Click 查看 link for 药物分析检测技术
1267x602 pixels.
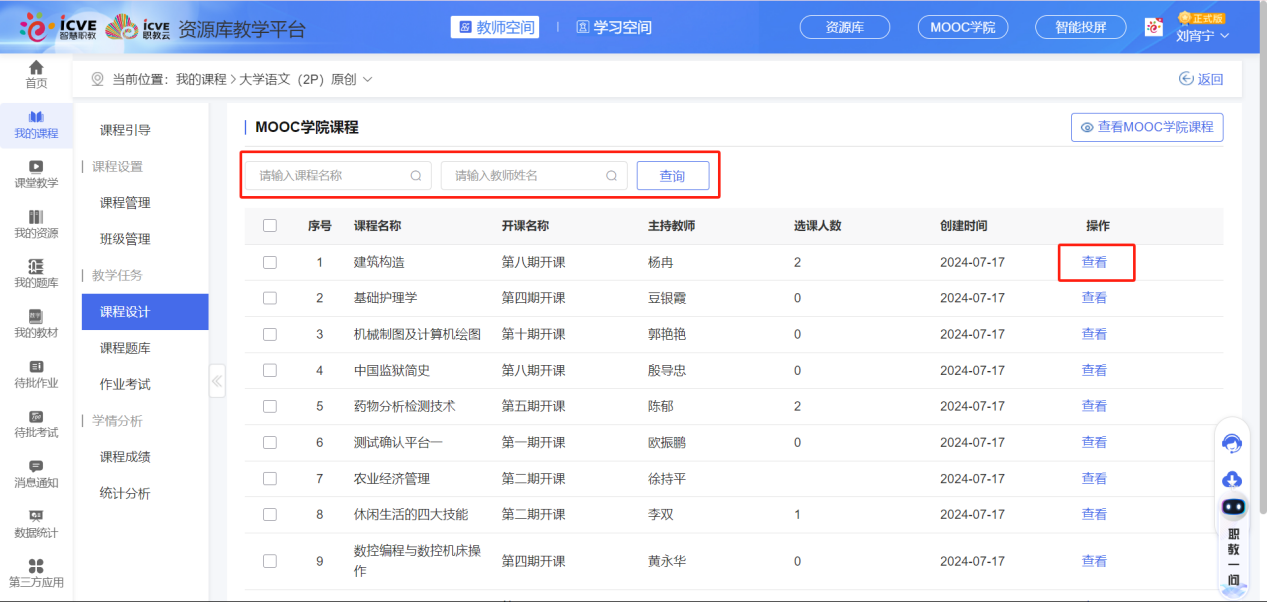click(1094, 406)
